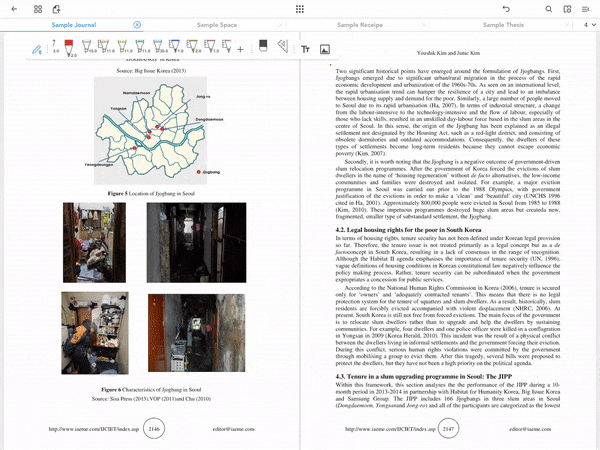Open the document grid overview icon
Screen dimensions: 600x450
[x=38, y=9]
